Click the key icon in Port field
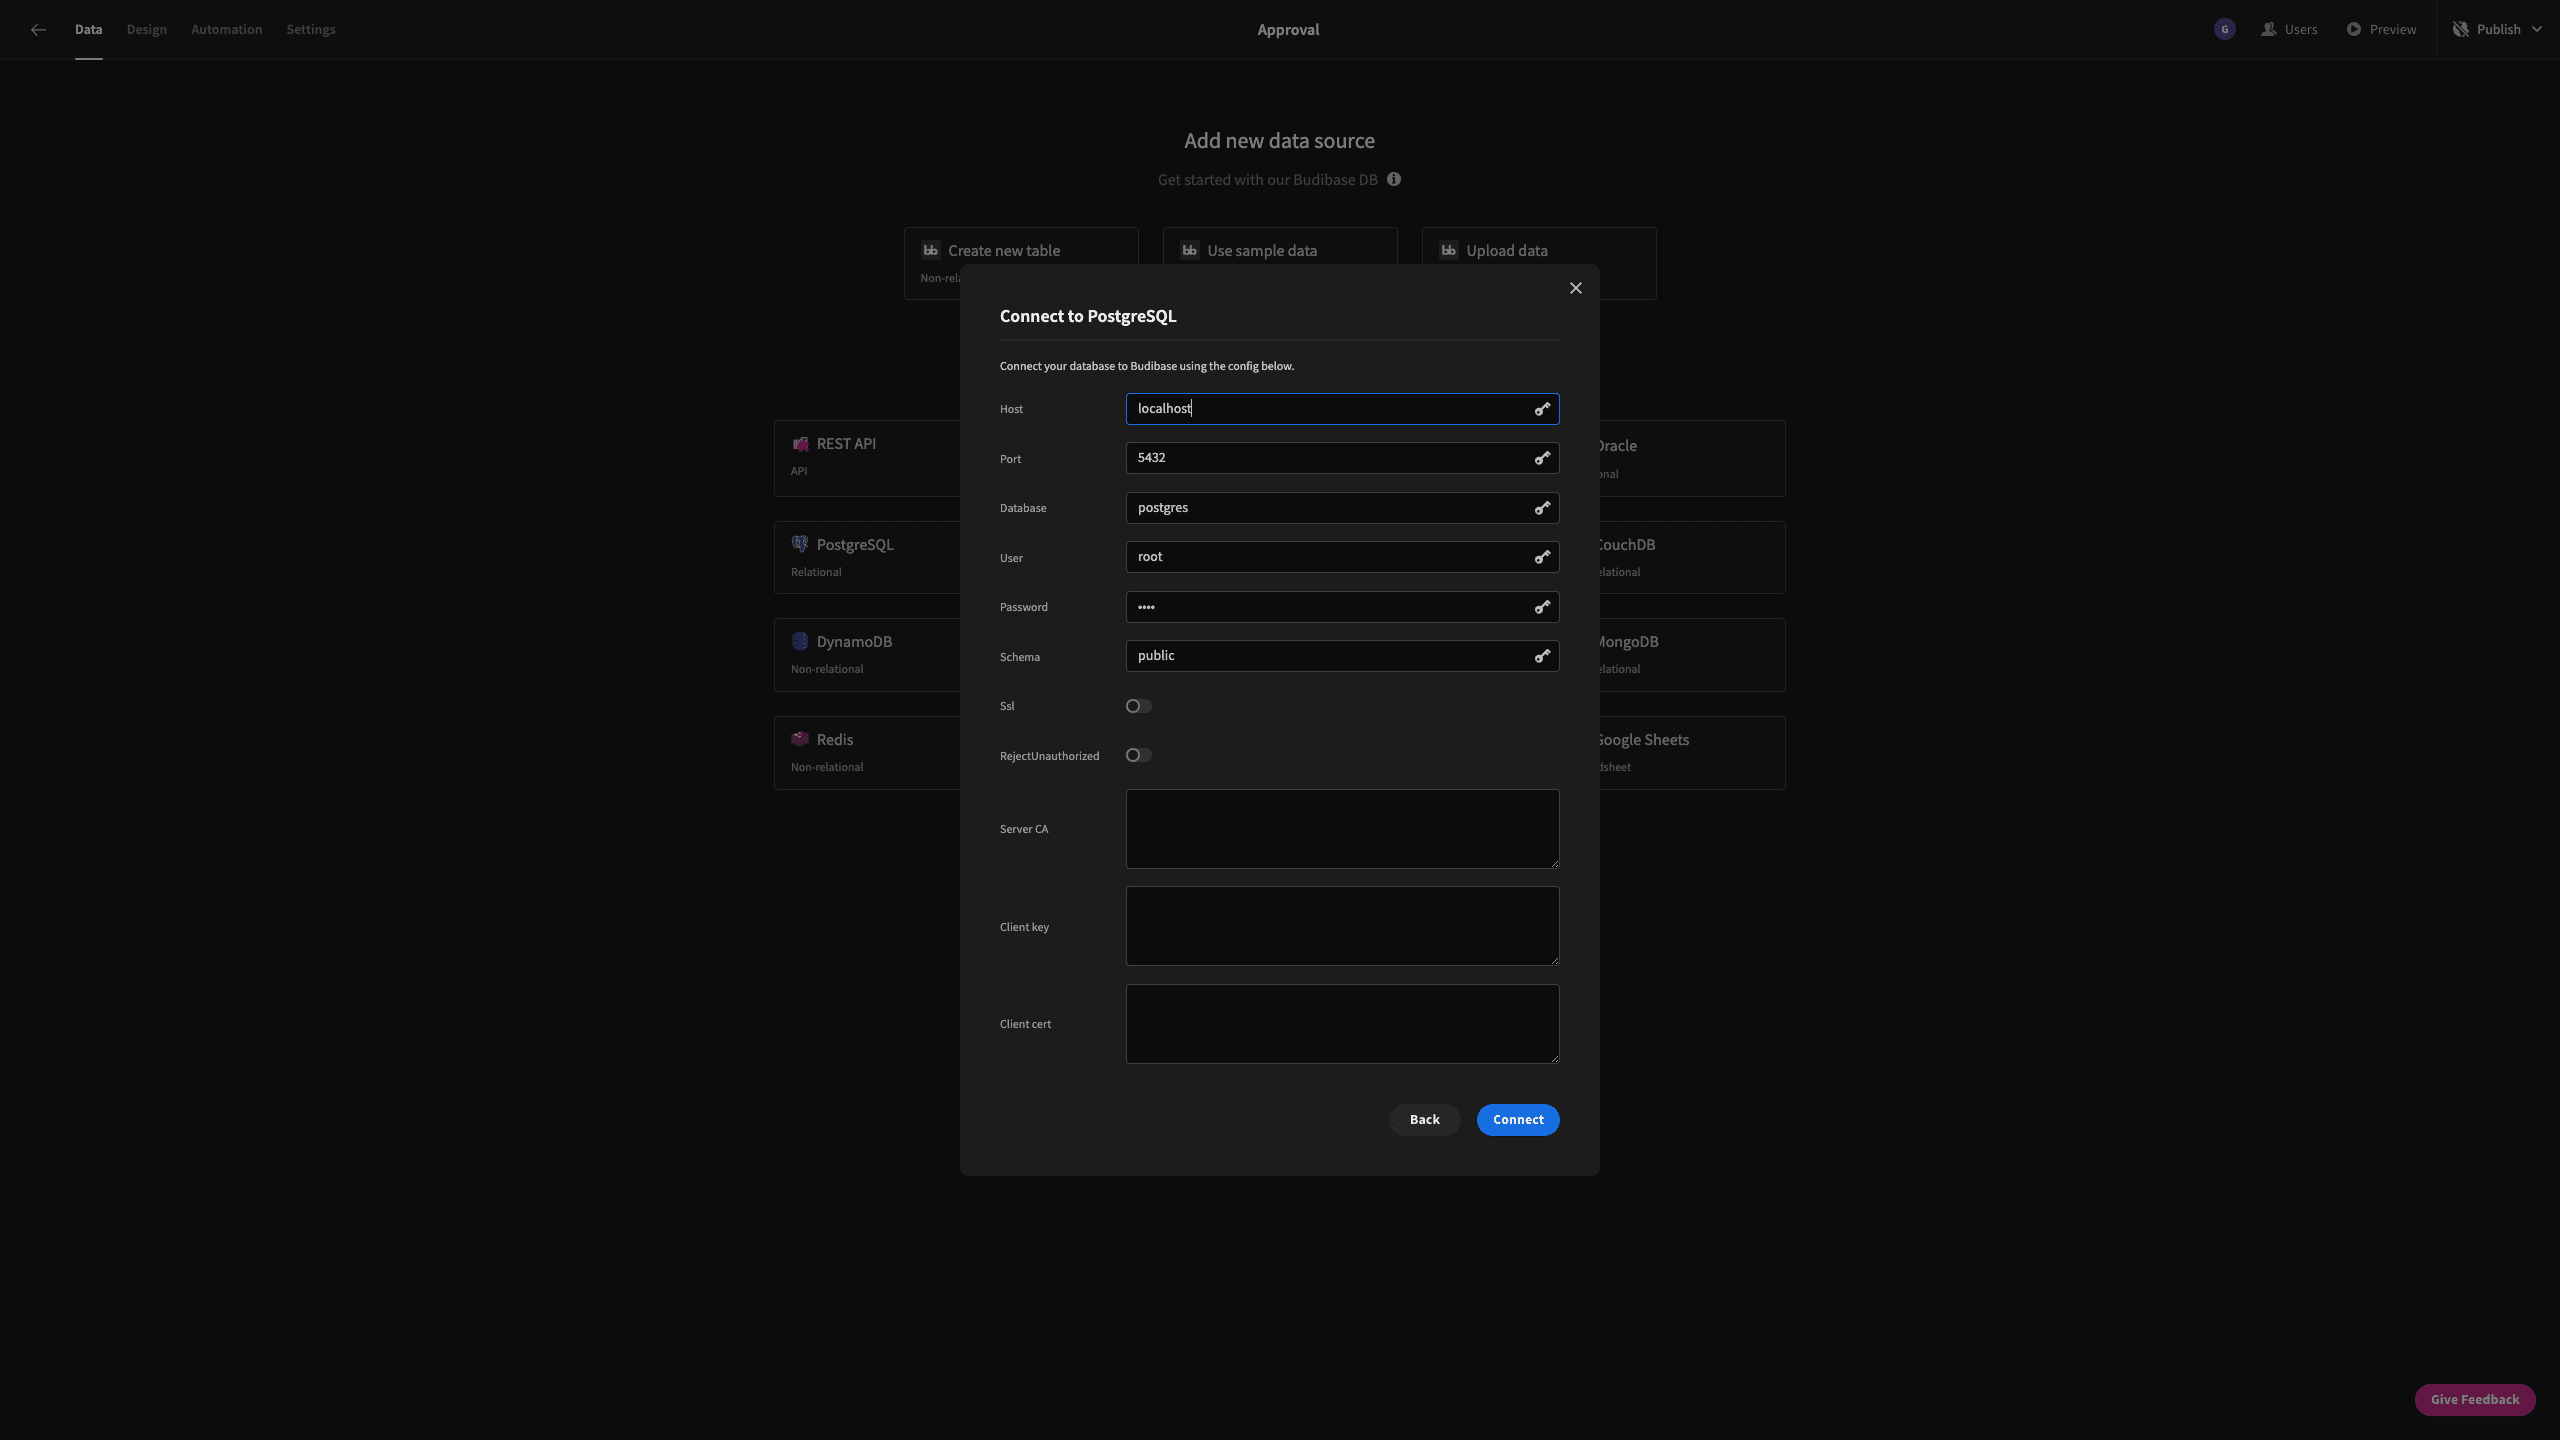This screenshot has width=2560, height=1440. 1542,458
